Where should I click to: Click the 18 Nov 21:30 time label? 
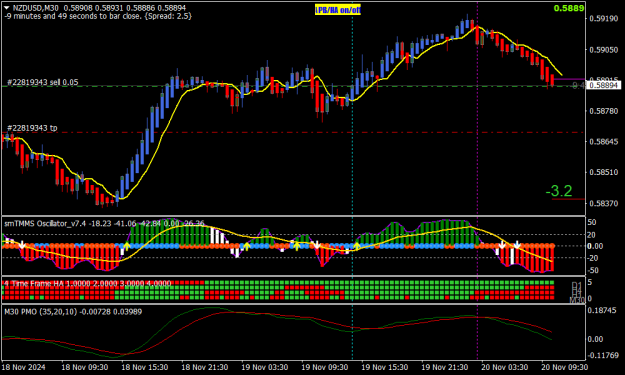pyautogui.click(x=205, y=367)
